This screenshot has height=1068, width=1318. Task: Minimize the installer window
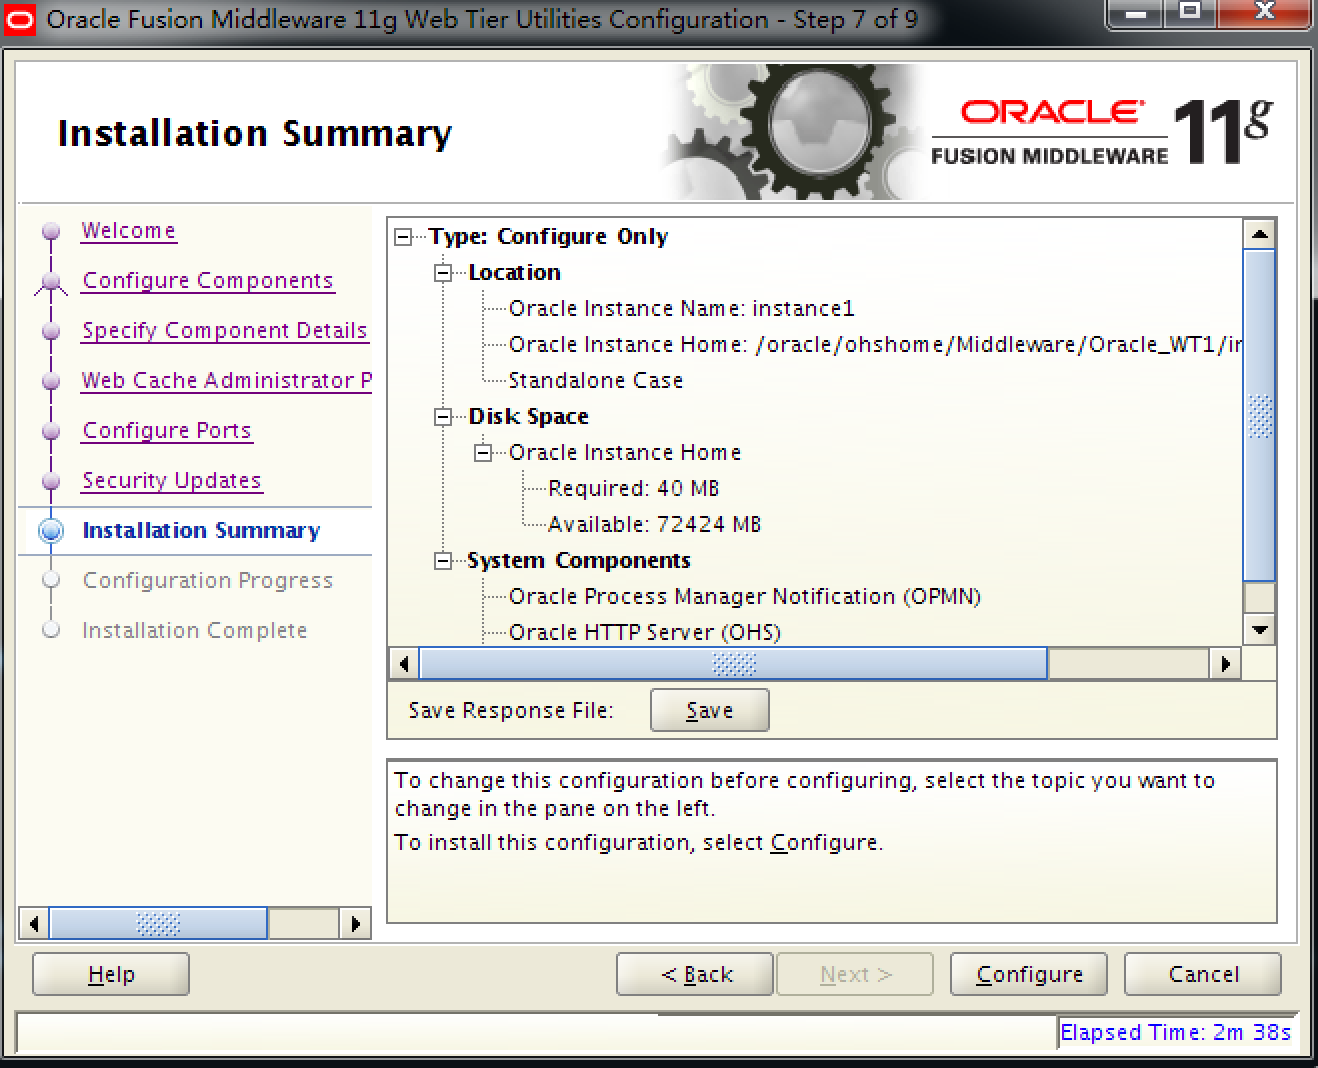pyautogui.click(x=1136, y=13)
